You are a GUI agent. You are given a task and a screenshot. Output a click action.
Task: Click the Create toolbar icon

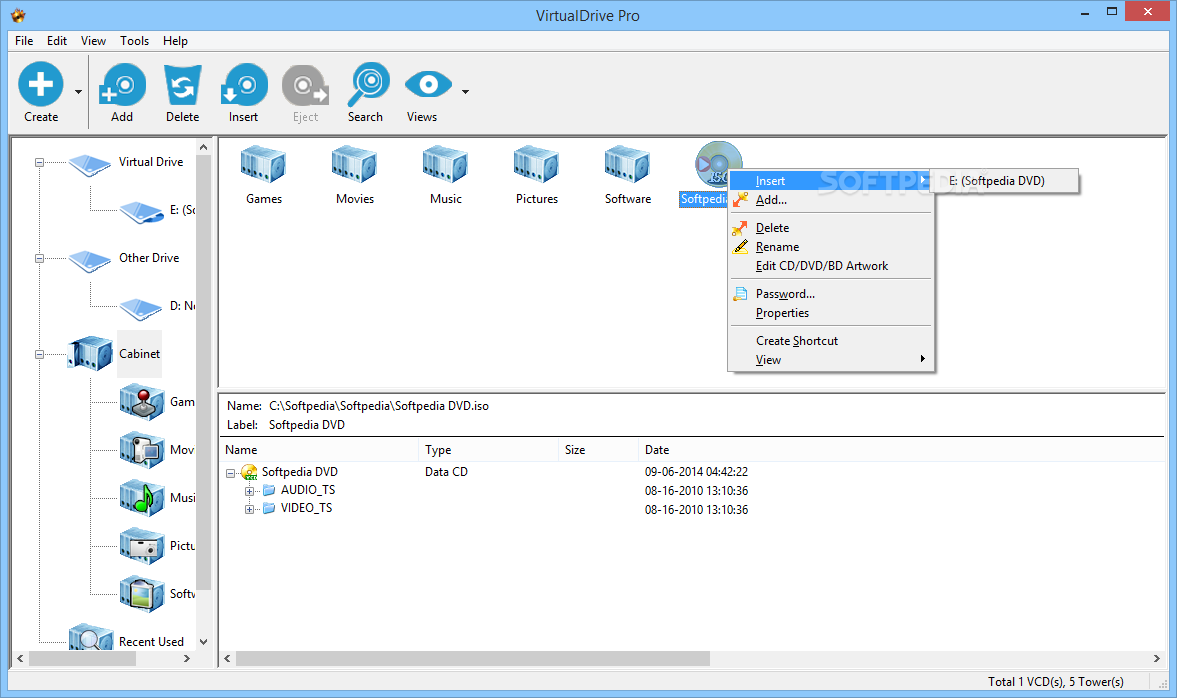[41, 84]
